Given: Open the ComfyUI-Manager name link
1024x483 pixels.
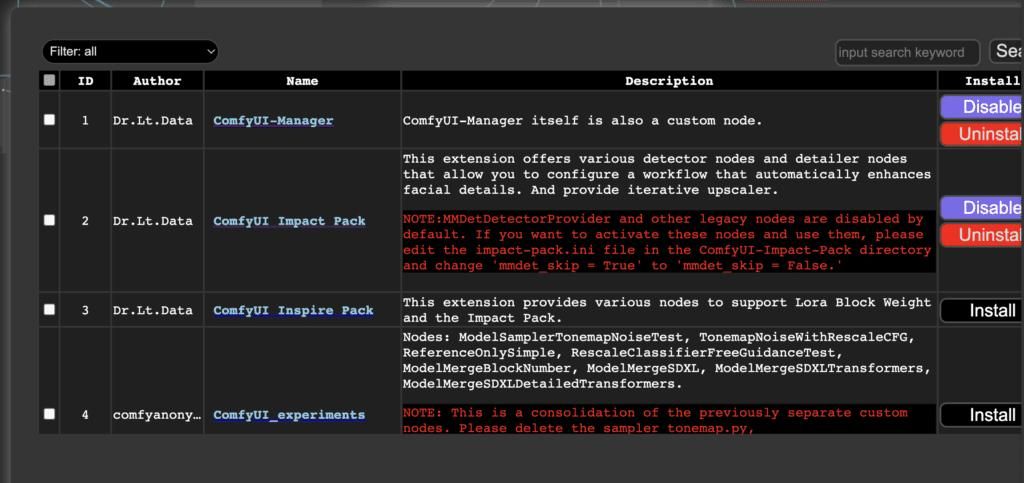Looking at the screenshot, I should (273, 121).
